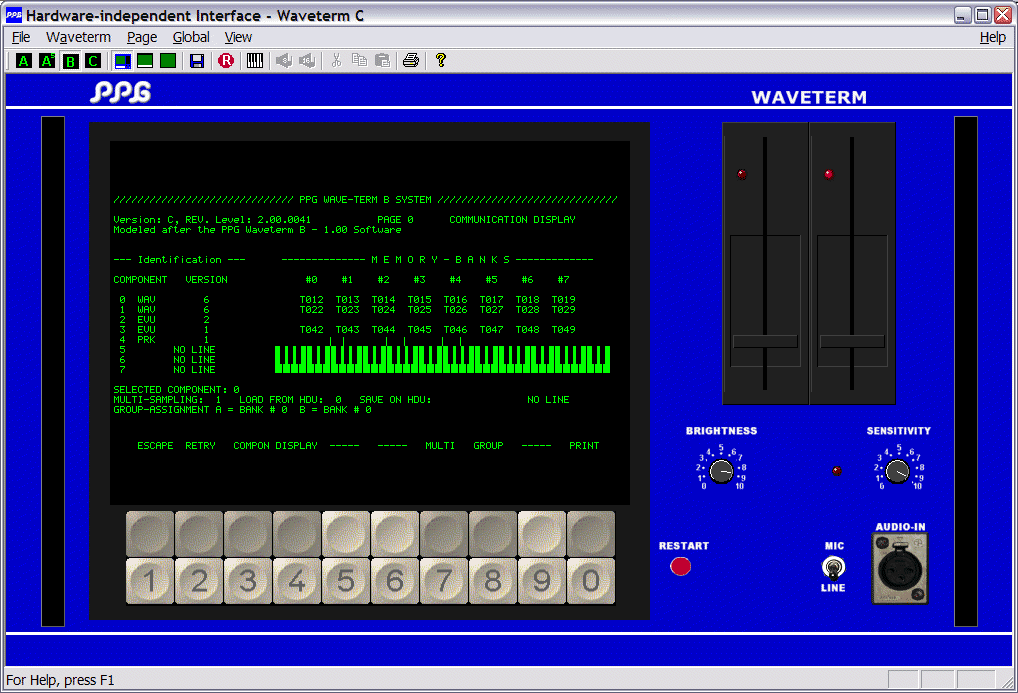The width and height of the screenshot is (1018, 693).
Task: Click the green piano keyboard on the display
Action: [x=443, y=359]
